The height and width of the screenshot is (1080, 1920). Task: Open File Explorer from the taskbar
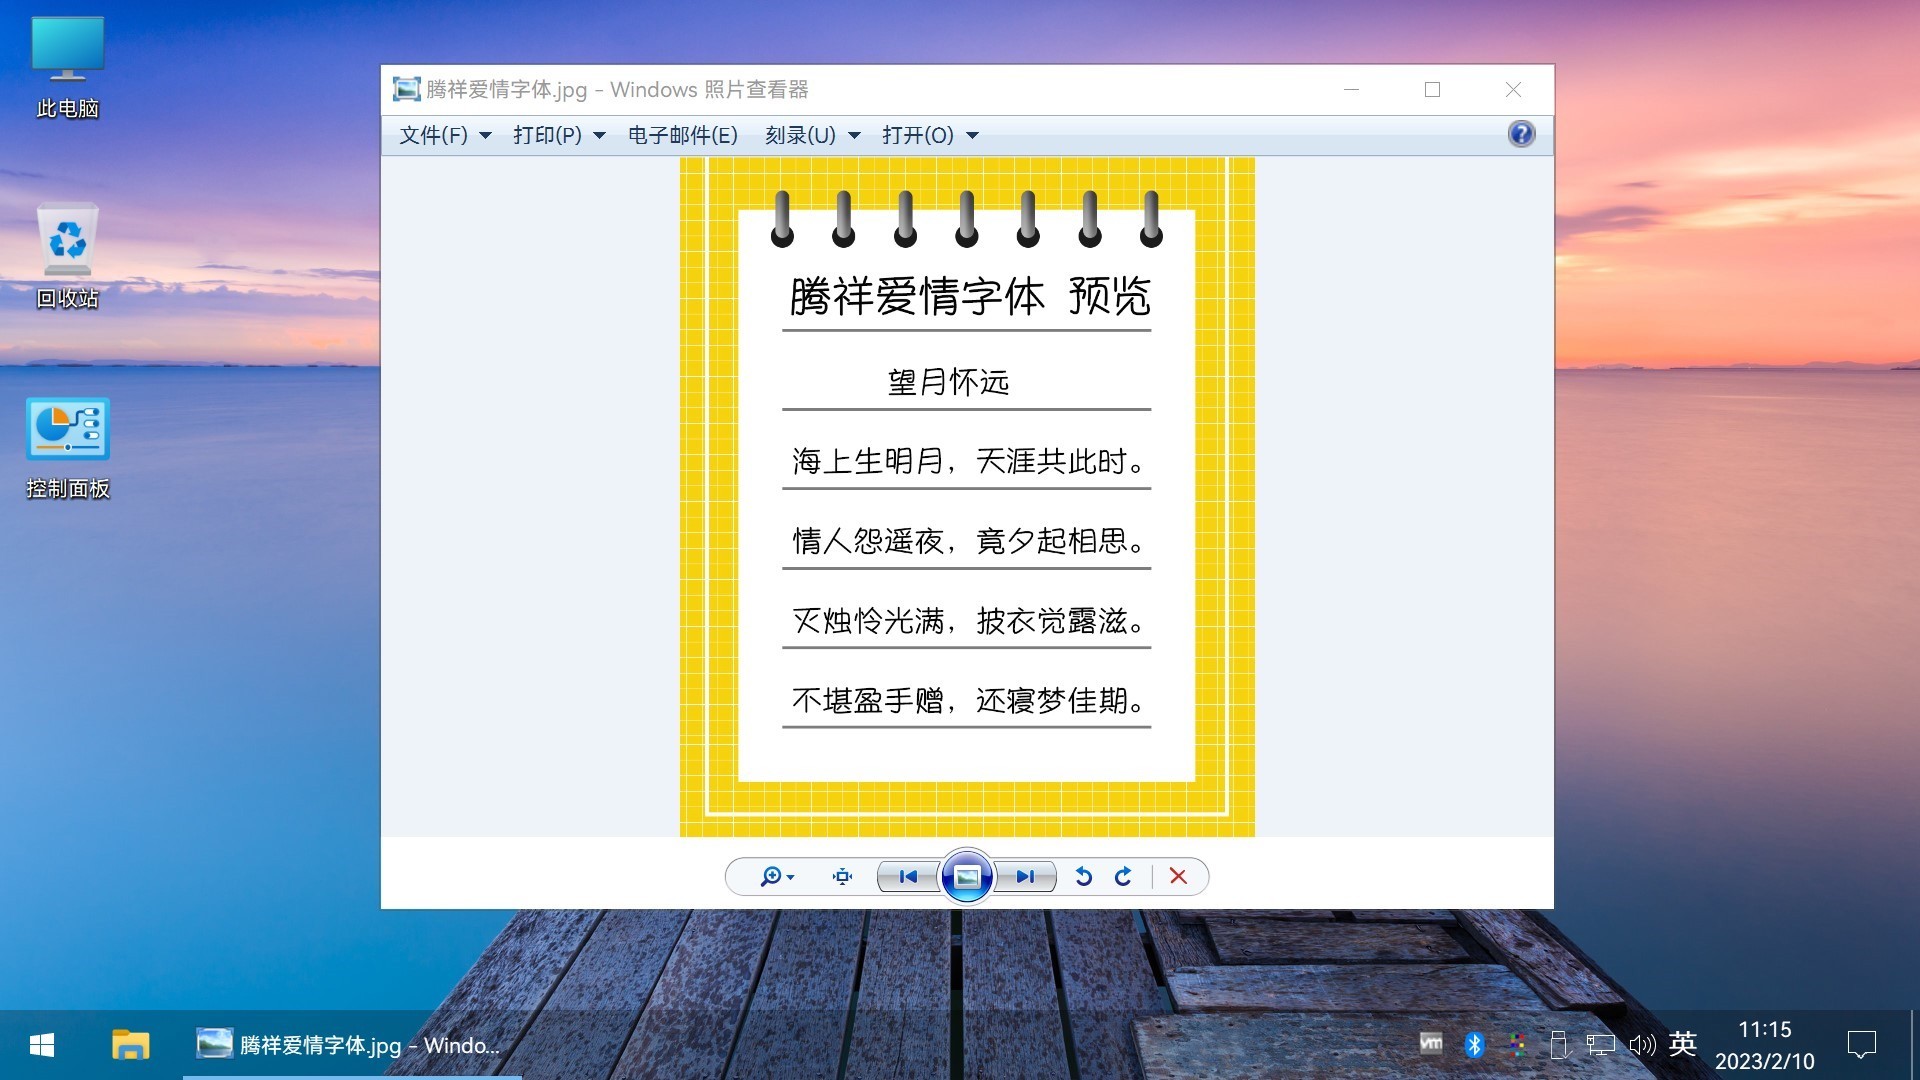tap(130, 1046)
